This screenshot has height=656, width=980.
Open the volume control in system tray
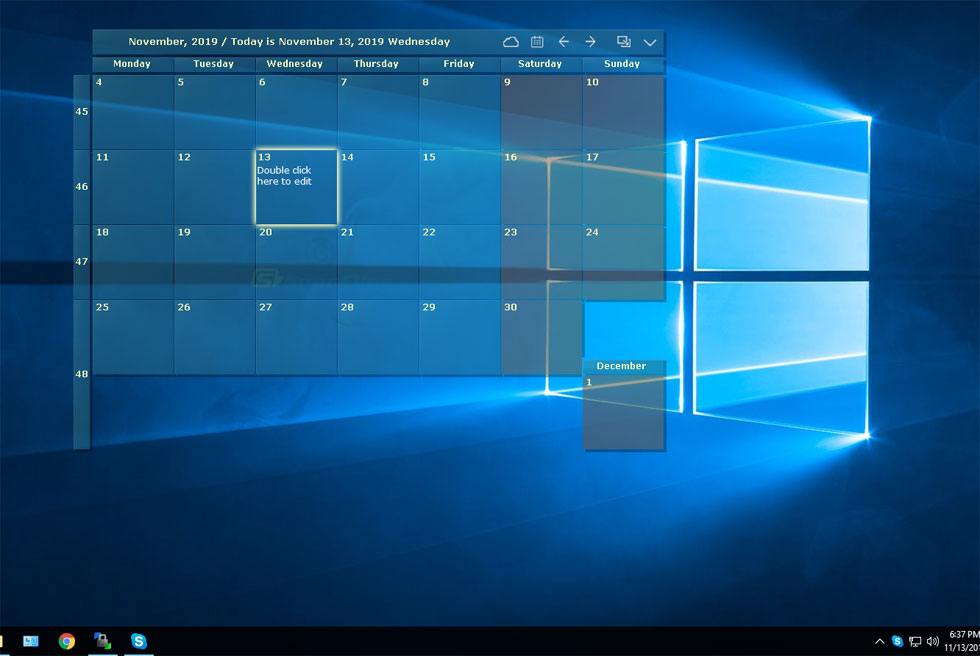[x=933, y=641]
